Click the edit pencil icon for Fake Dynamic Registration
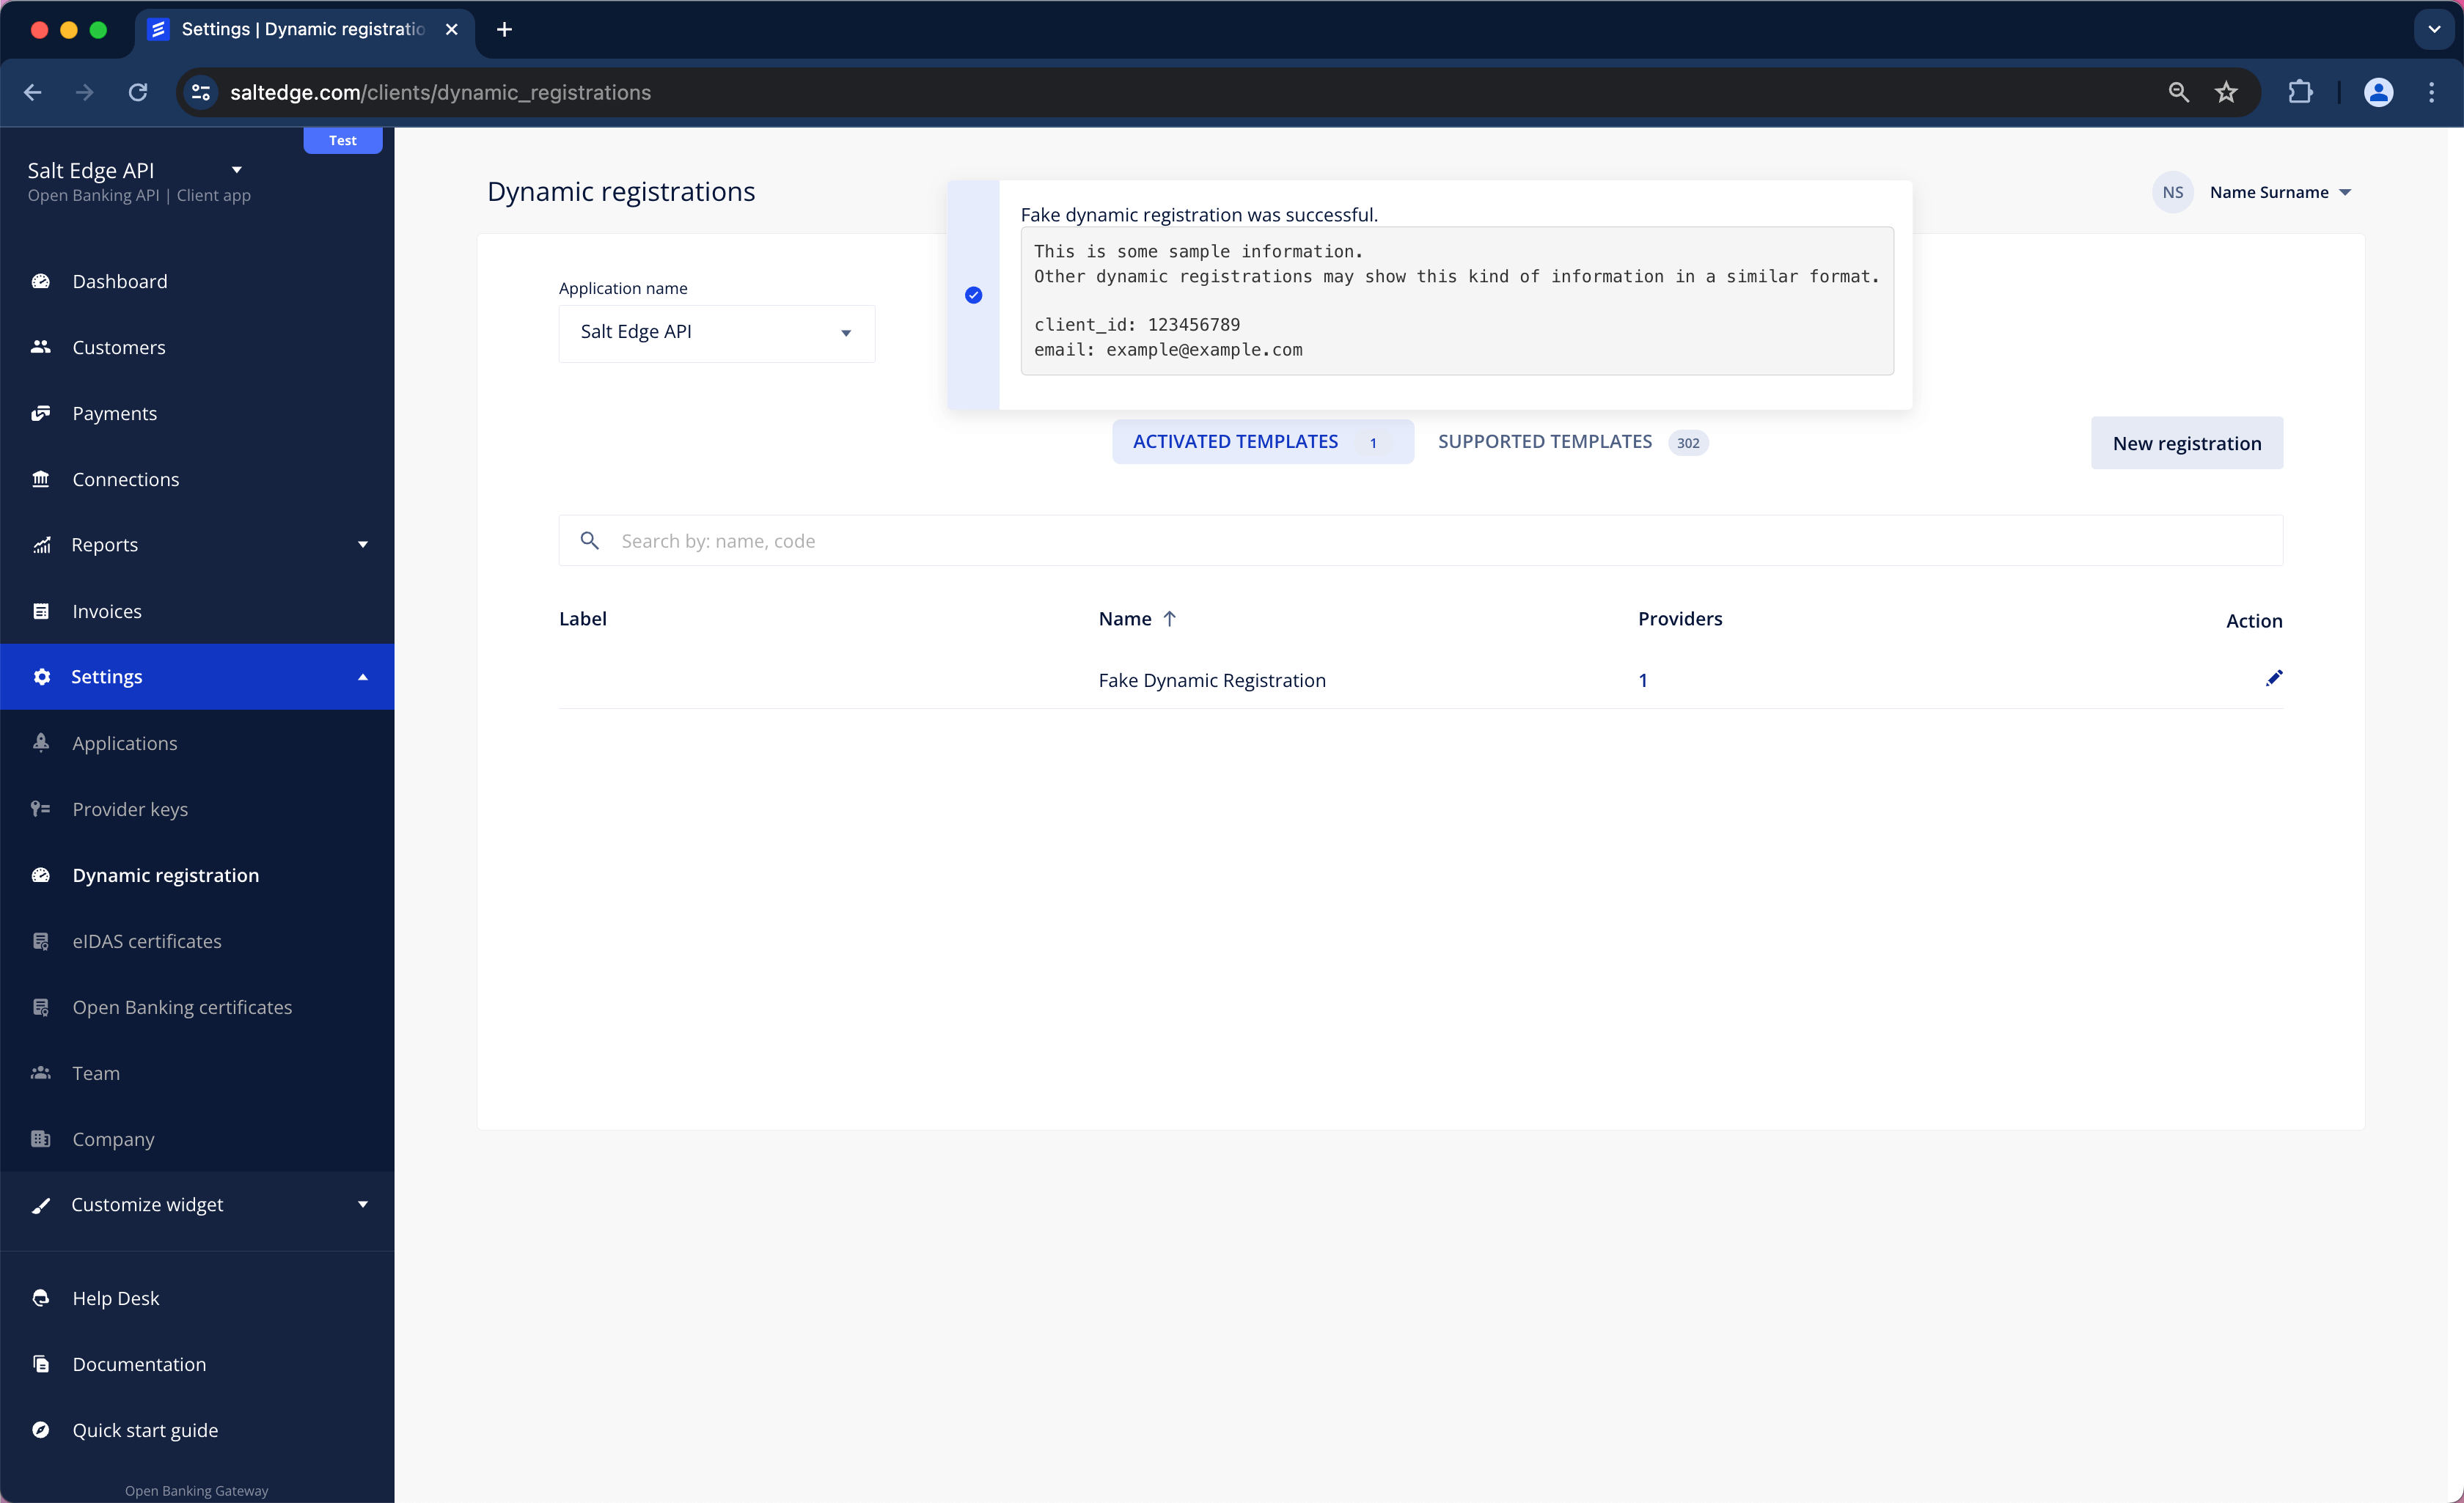Viewport: 2464px width, 1503px height. [x=2274, y=677]
